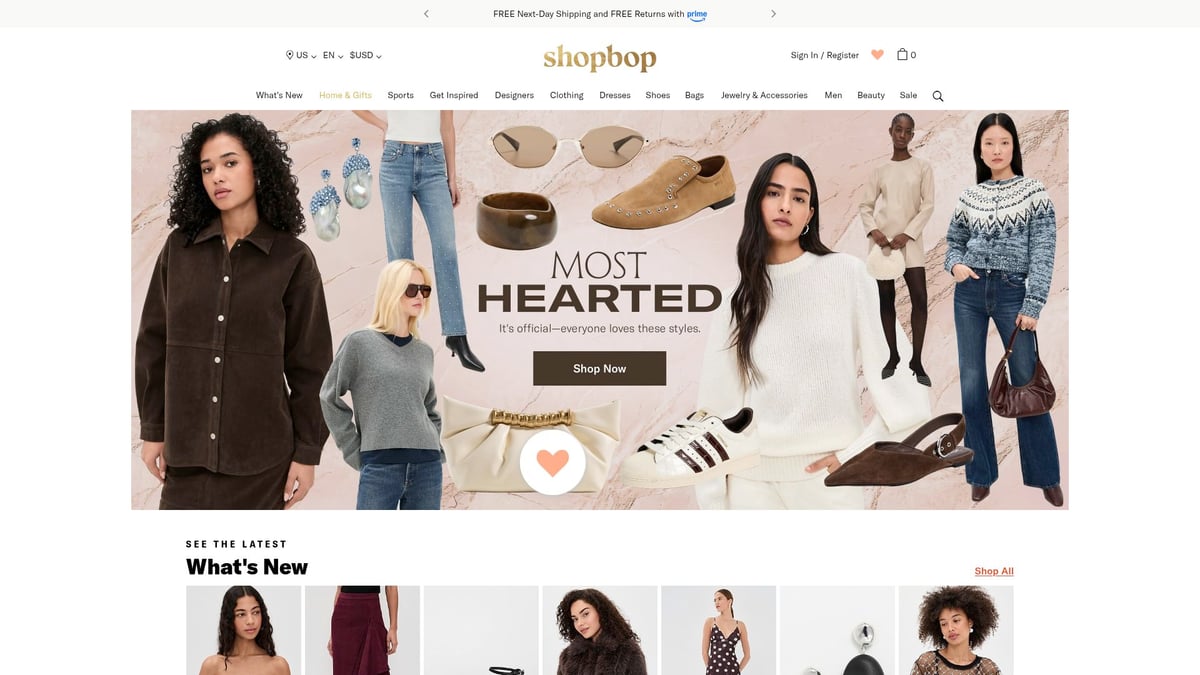1200x675 pixels.
Task: Open the burgundy skirt product thumbnail
Action: coord(362,630)
